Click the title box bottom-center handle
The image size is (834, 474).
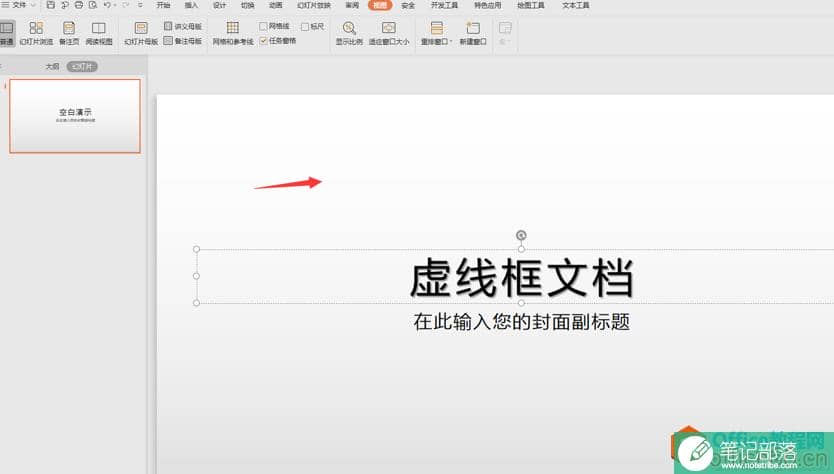(521, 303)
